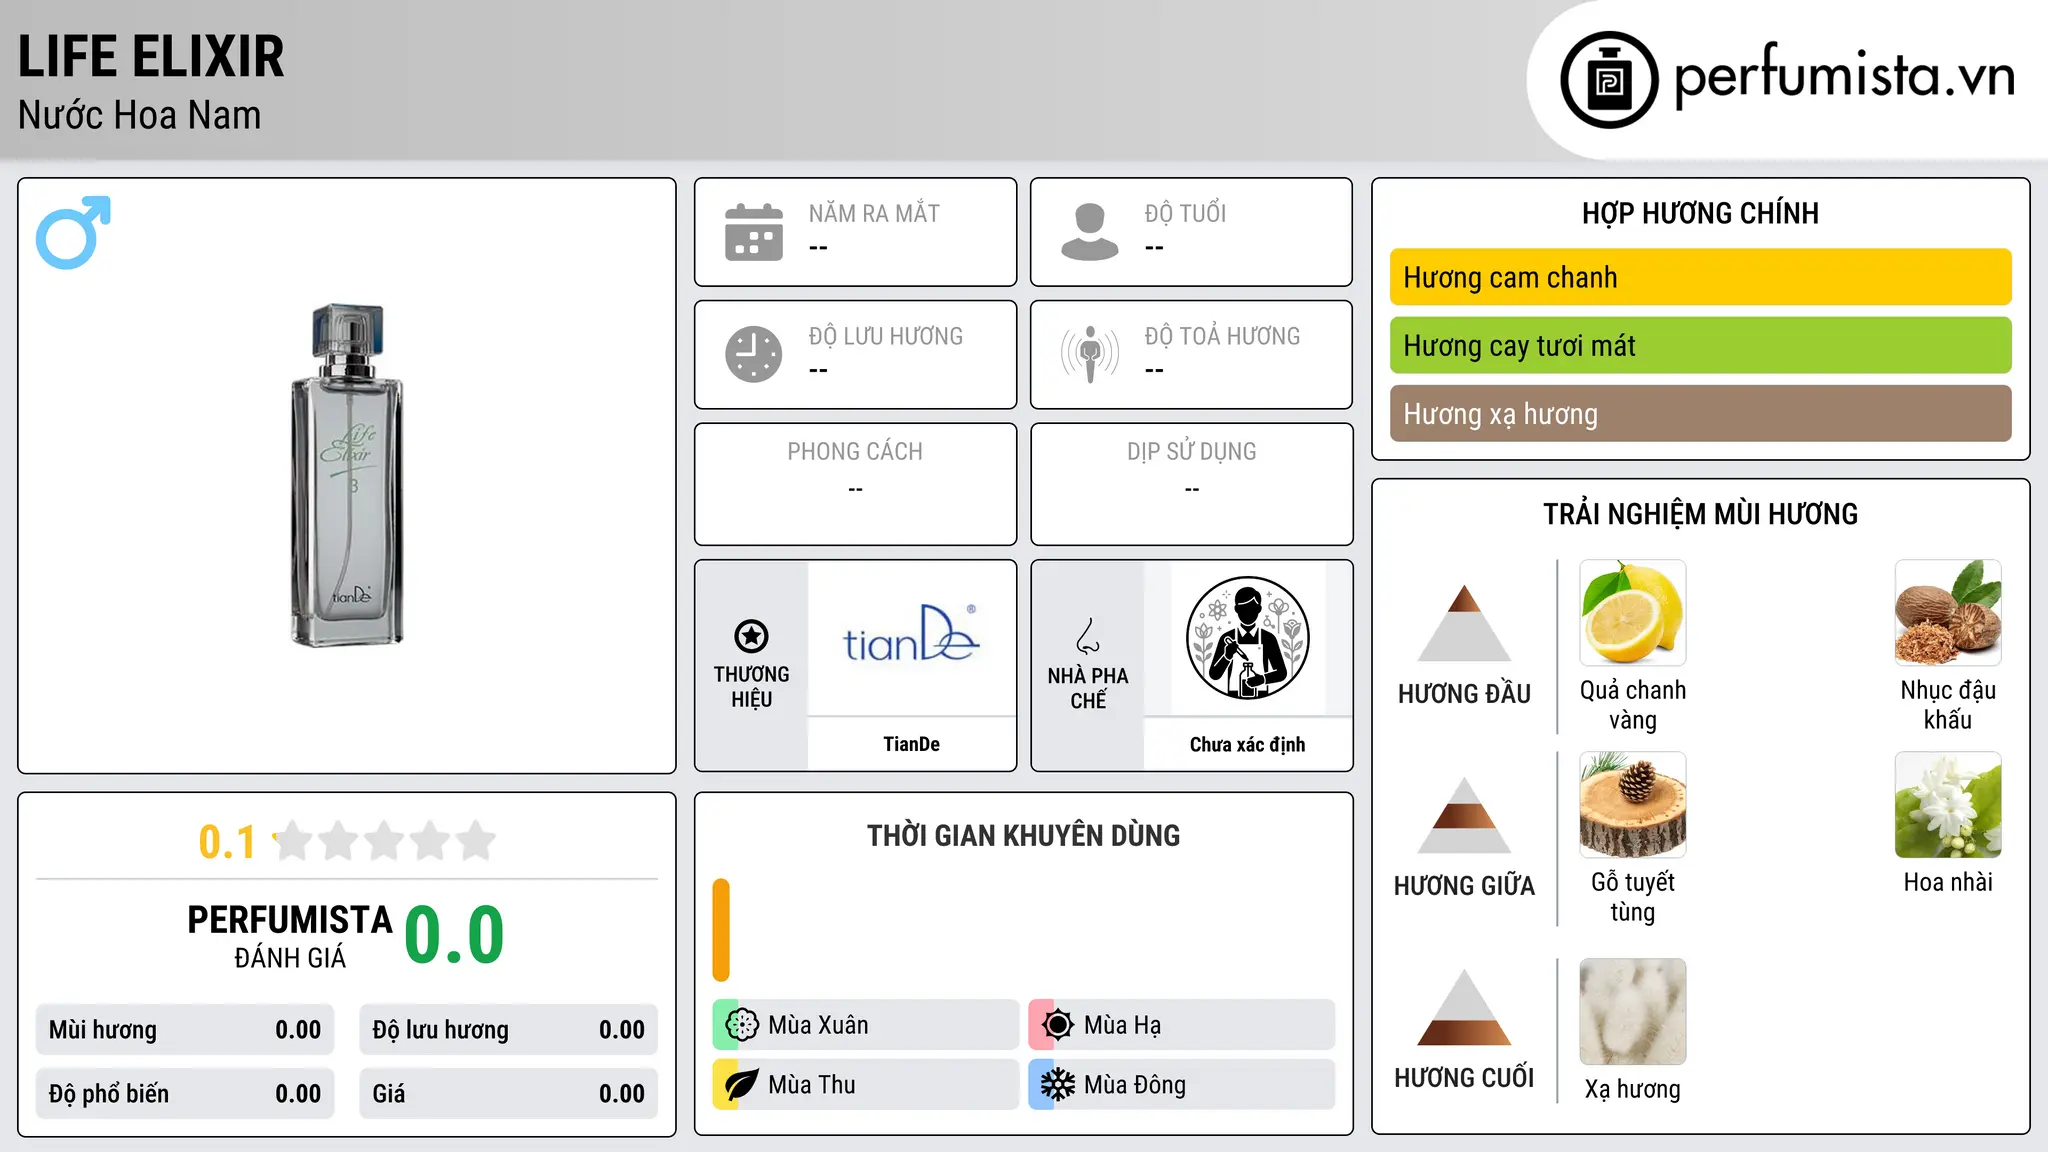Click the sillage icon beside Độ toả hương
This screenshot has width=2048, height=1152.
pyautogui.click(x=1090, y=354)
